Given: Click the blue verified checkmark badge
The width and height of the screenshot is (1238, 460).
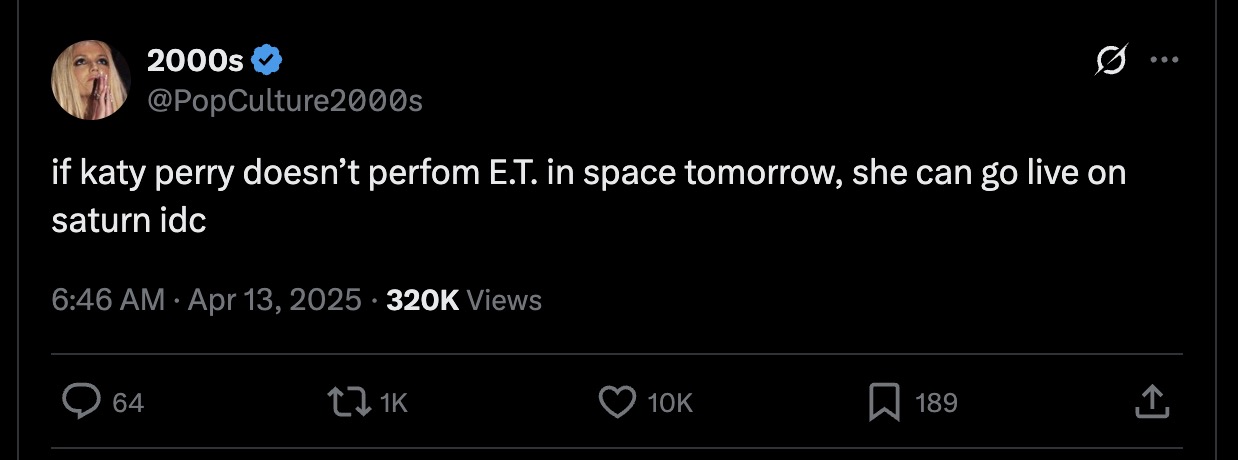Looking at the screenshot, I should coord(266,62).
